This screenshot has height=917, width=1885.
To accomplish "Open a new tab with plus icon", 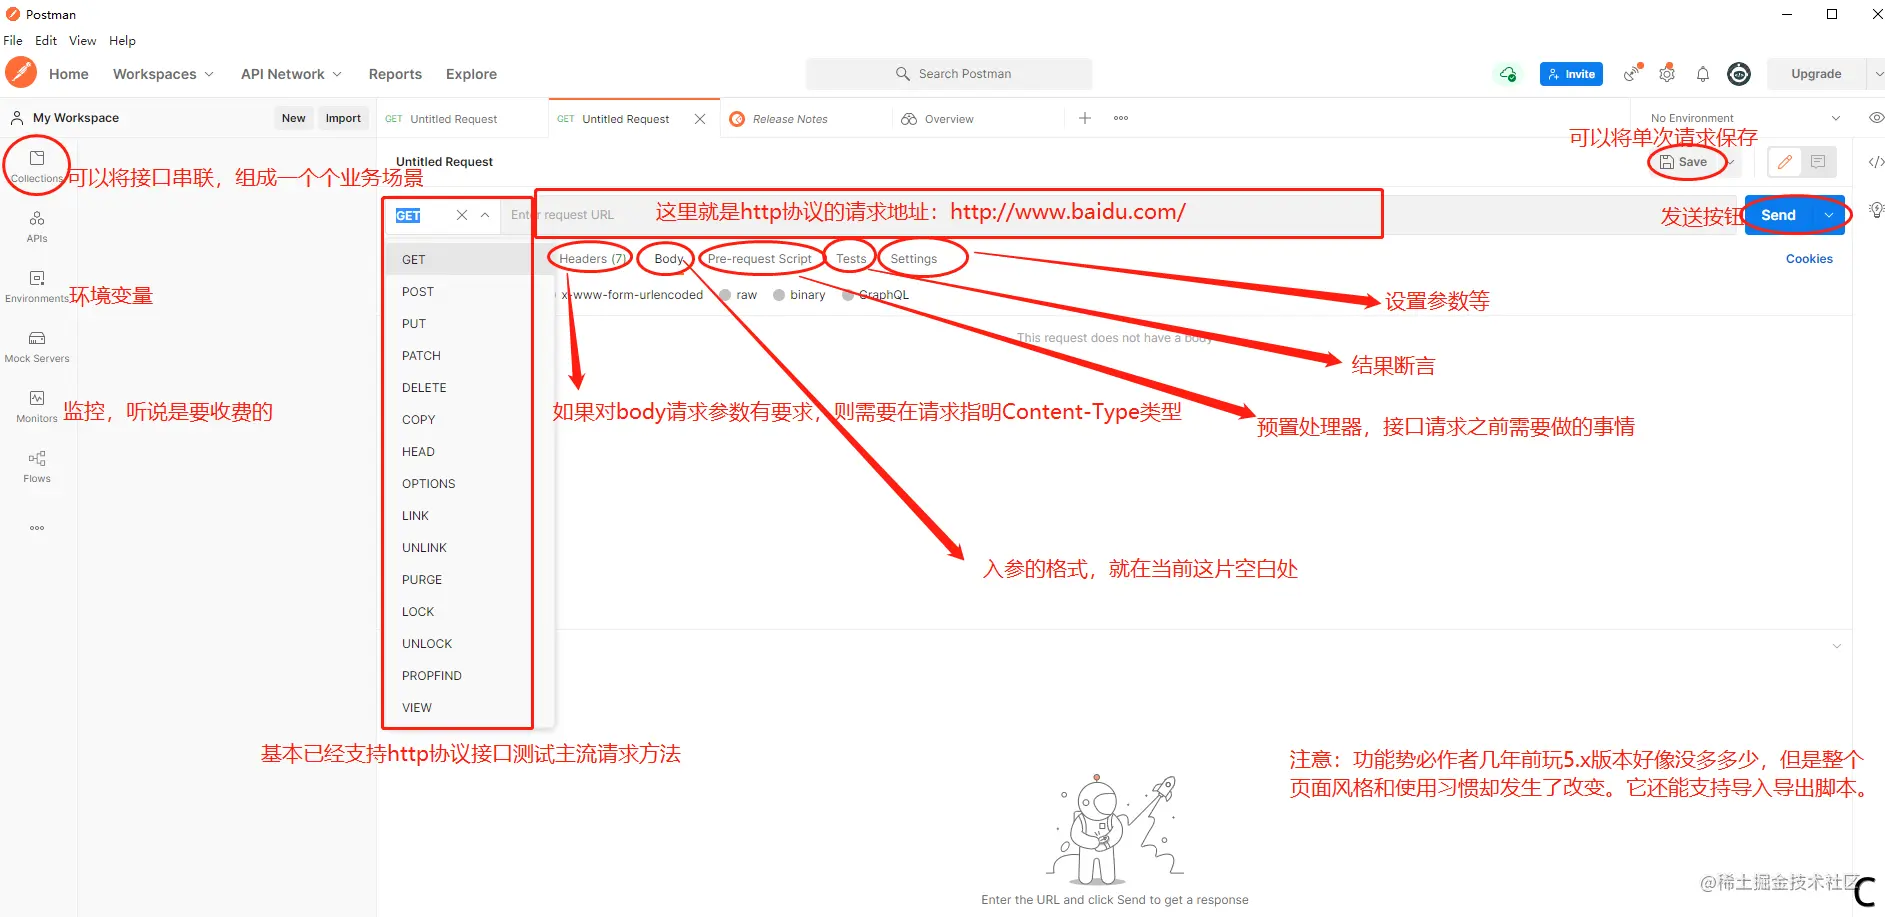I will click(1085, 118).
